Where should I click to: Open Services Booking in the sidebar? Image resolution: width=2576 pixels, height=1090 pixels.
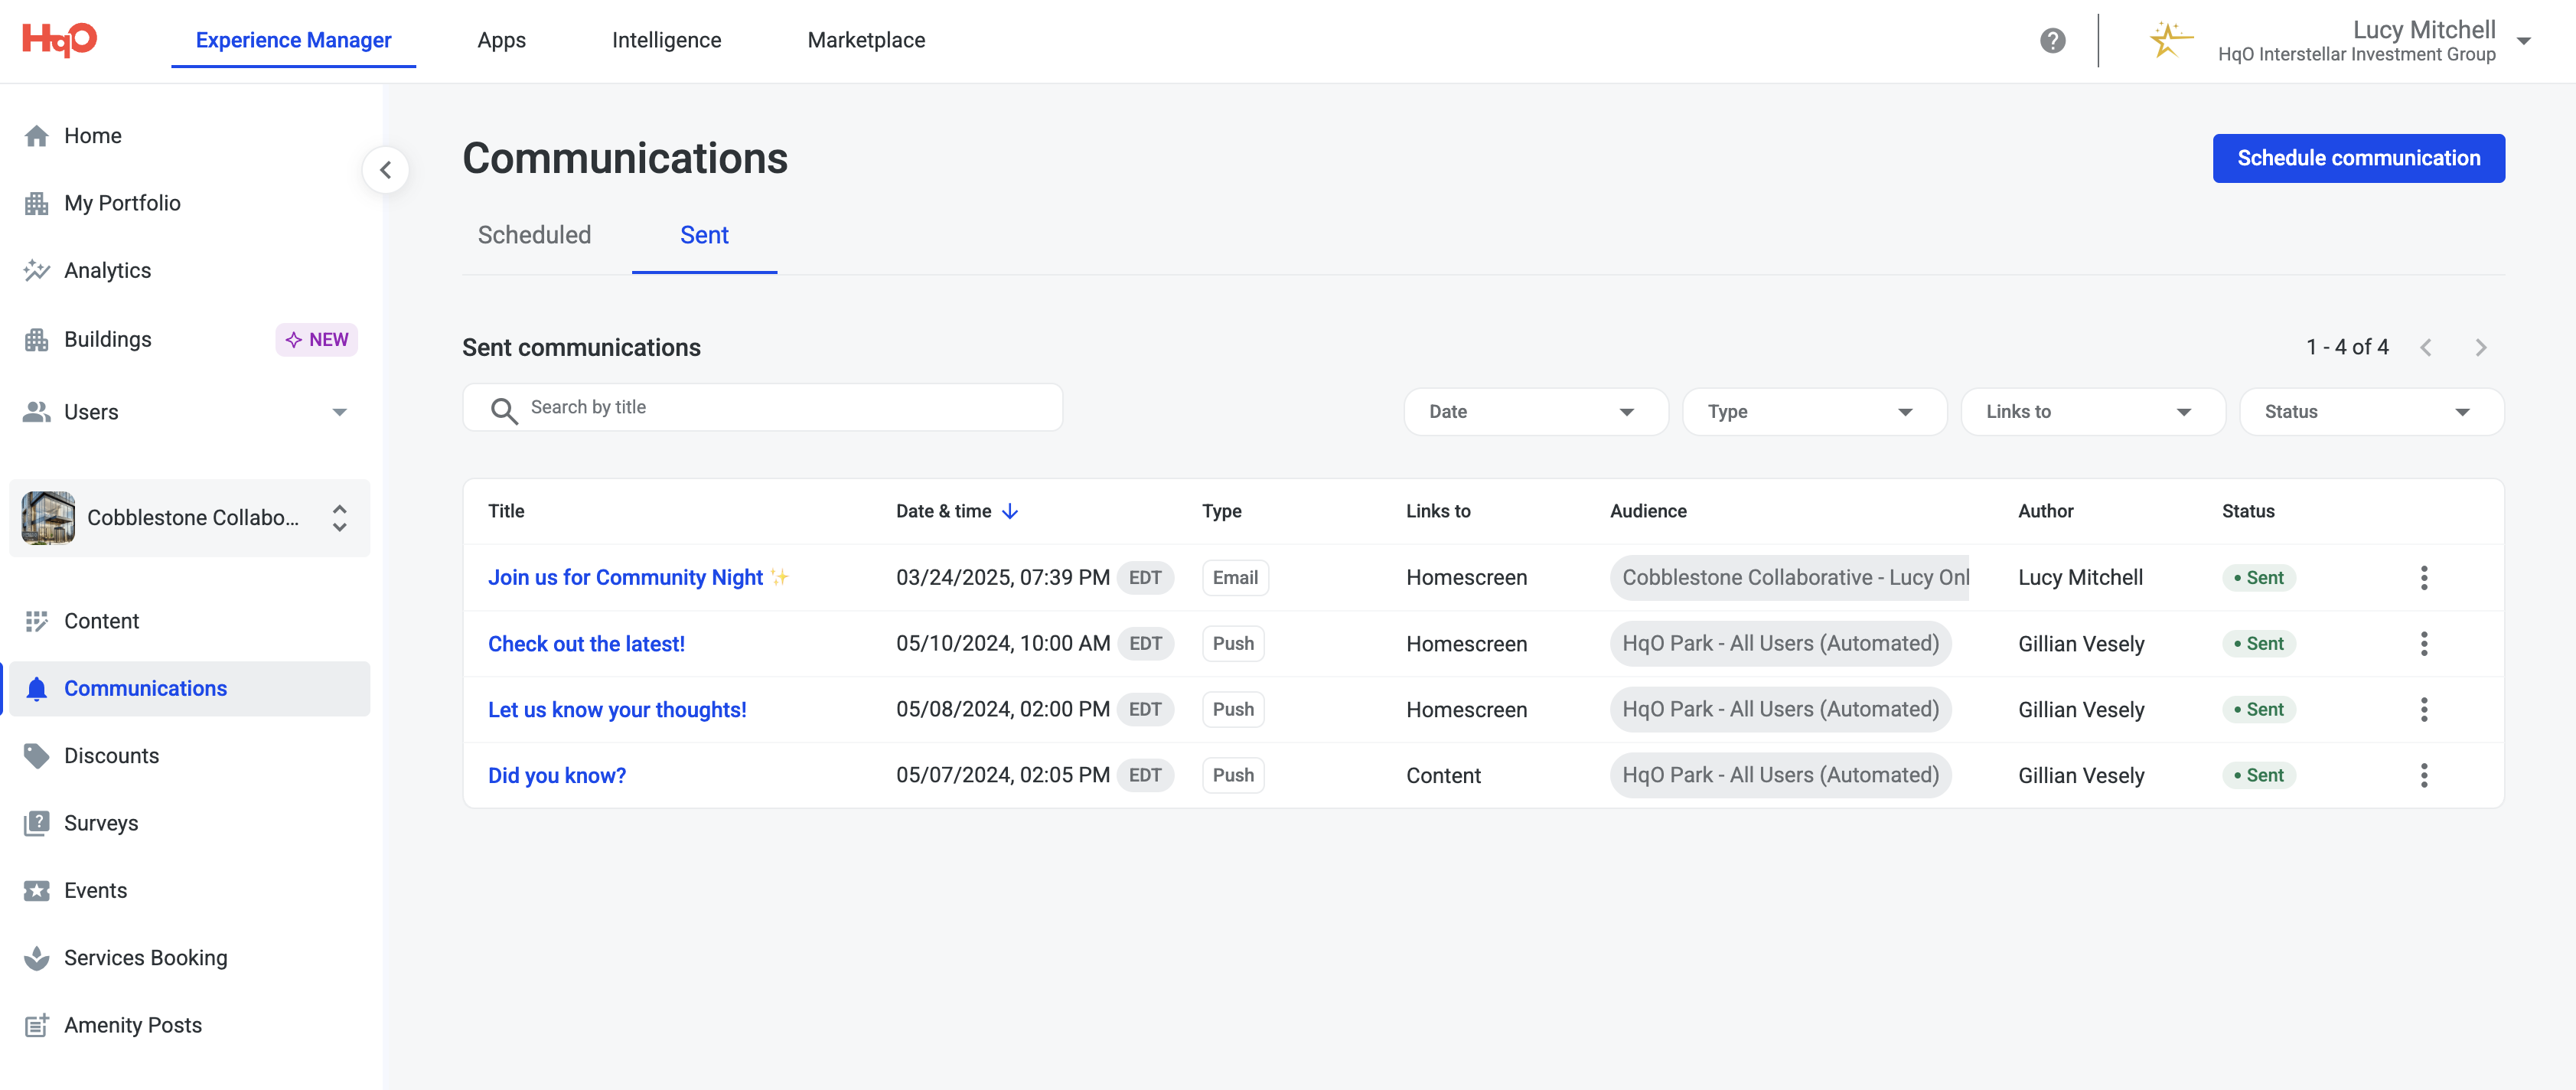[x=145, y=957]
